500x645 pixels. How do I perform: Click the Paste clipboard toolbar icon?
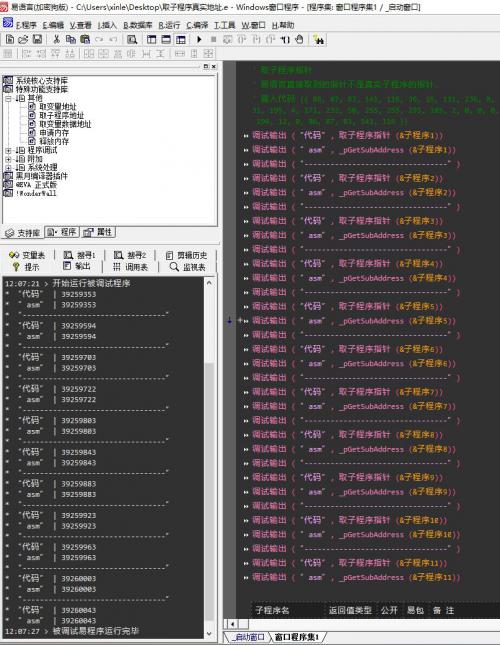(85, 39)
